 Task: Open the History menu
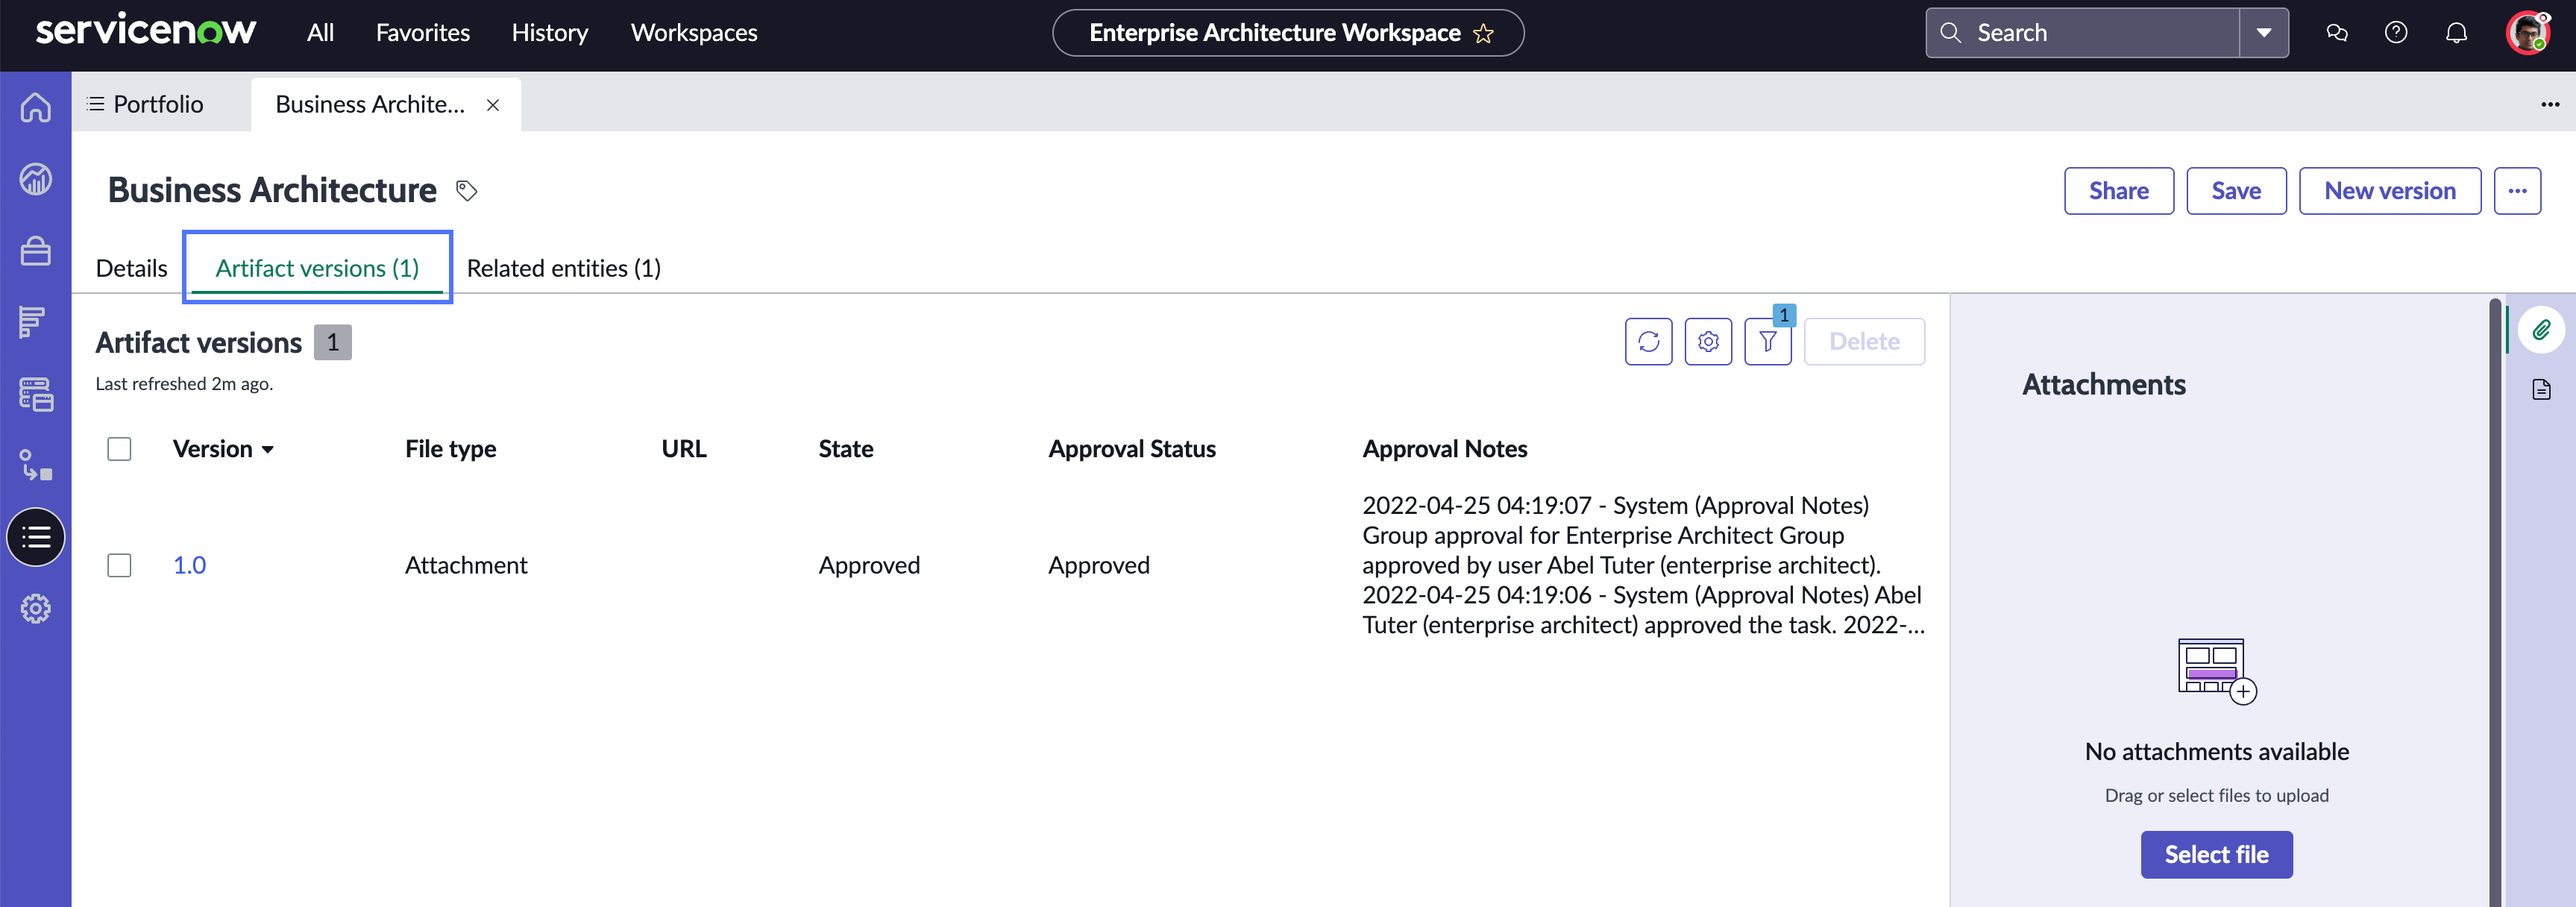[x=550, y=33]
